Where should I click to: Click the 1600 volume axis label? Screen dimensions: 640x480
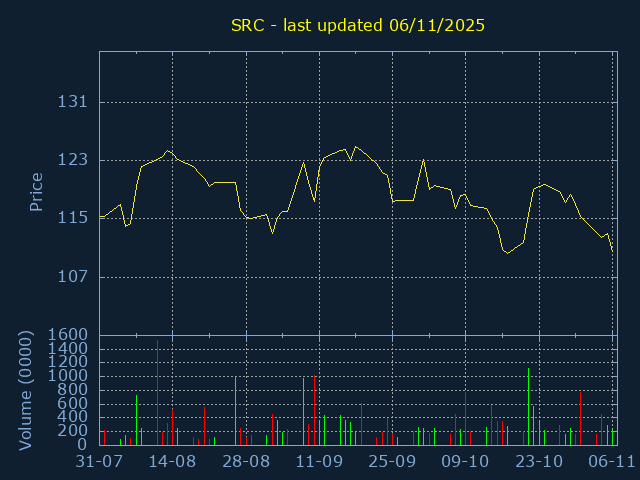[68, 335]
